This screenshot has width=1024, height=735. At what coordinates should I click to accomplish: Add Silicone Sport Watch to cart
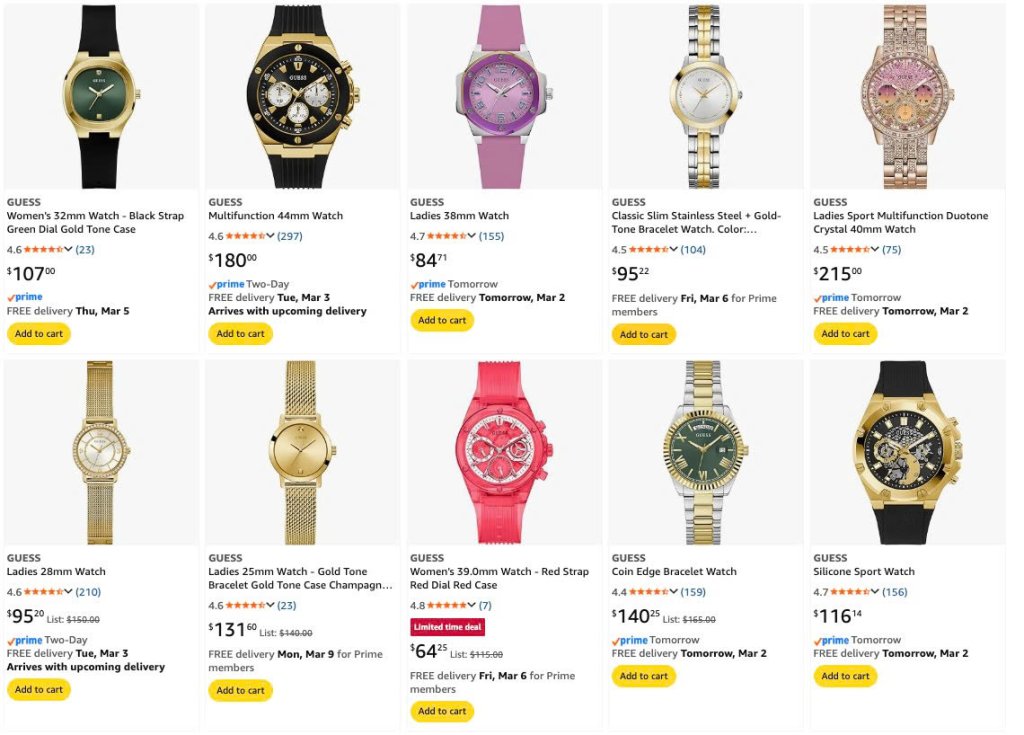tap(845, 676)
